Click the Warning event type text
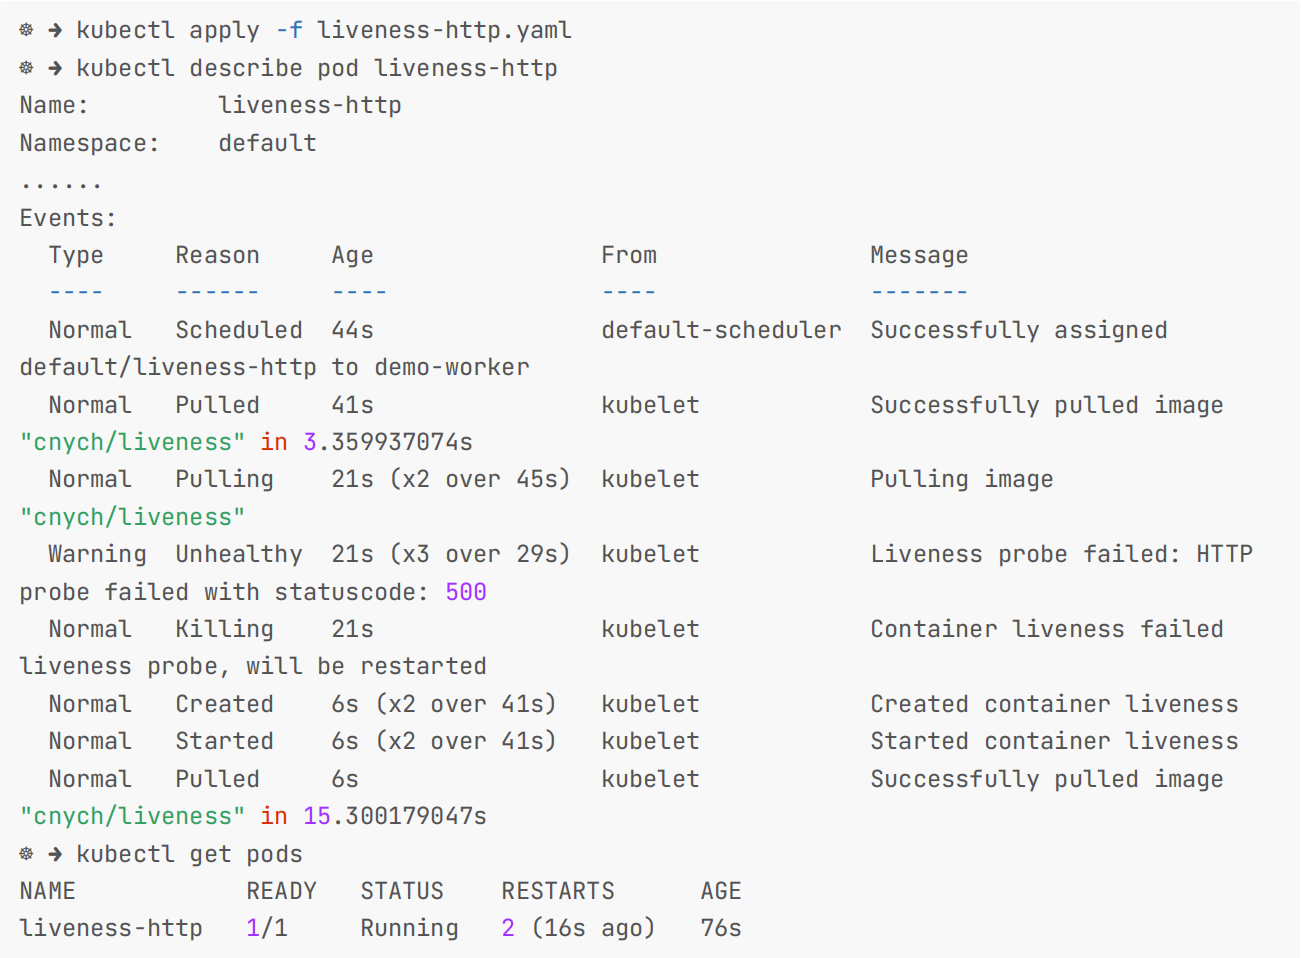Screen dimensions: 1301x958 97,554
